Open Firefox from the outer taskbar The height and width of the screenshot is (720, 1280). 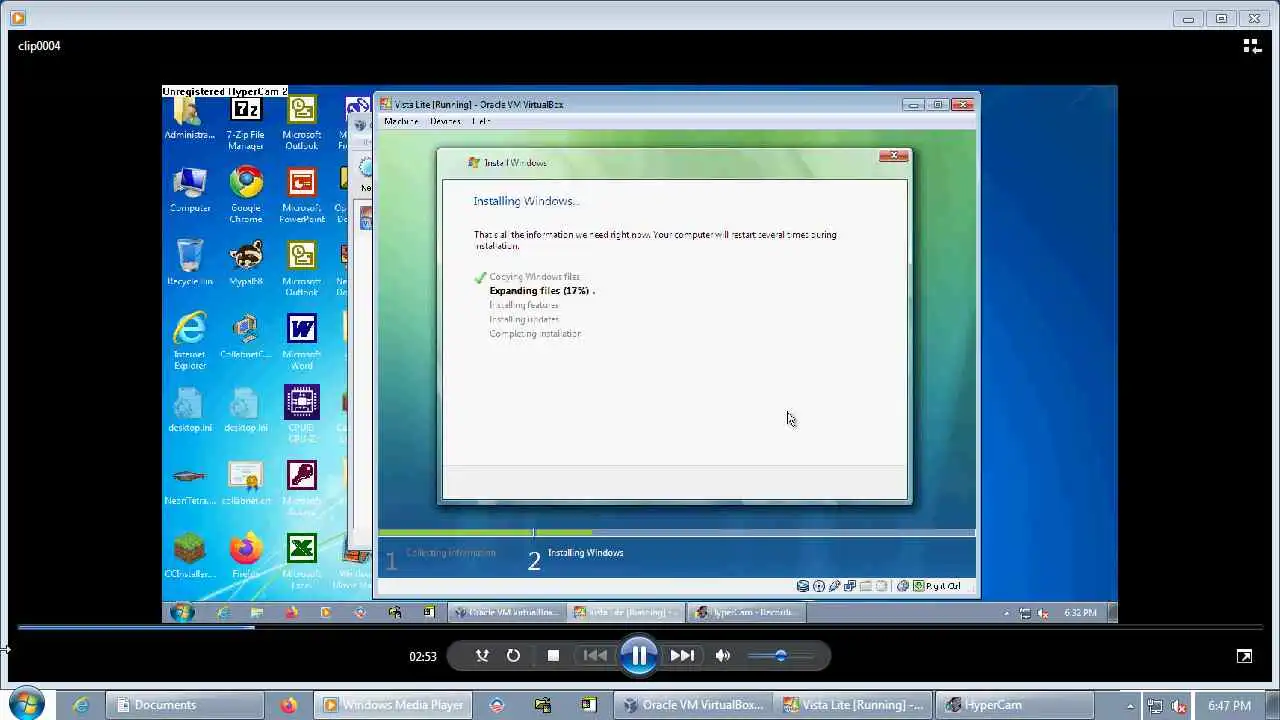[x=289, y=705]
